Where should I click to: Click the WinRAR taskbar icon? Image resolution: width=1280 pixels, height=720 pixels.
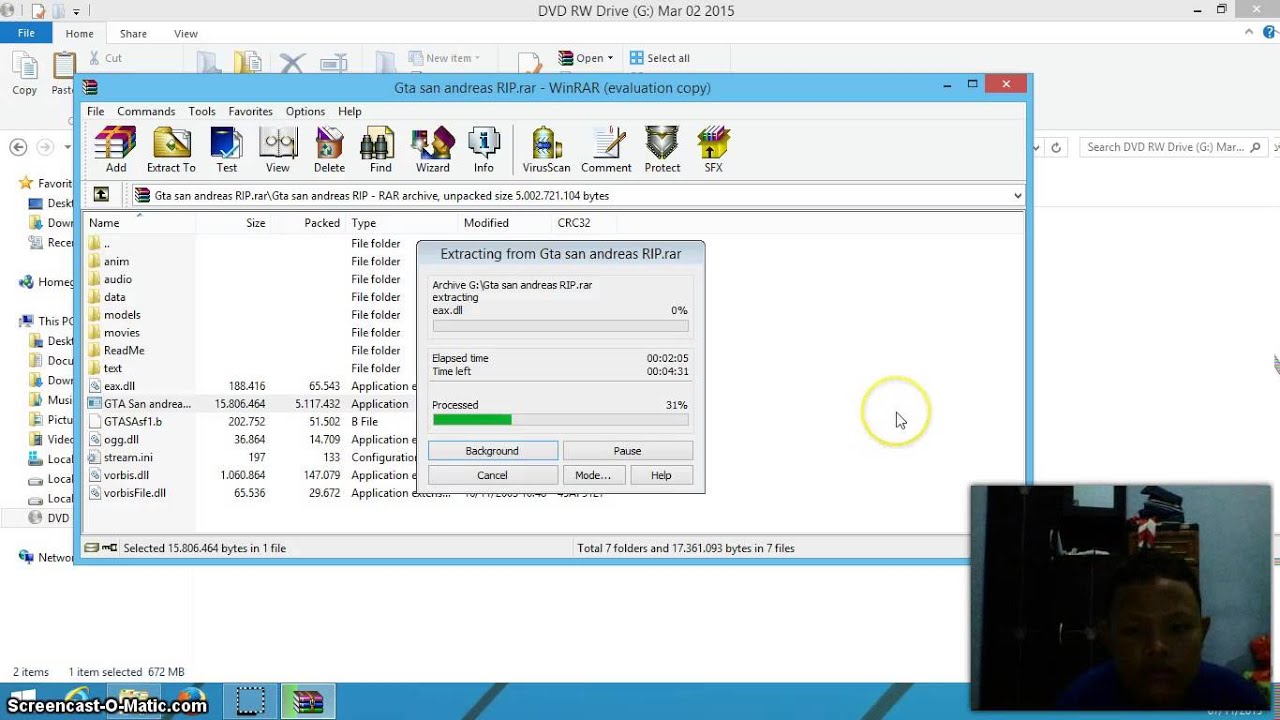tap(307, 701)
